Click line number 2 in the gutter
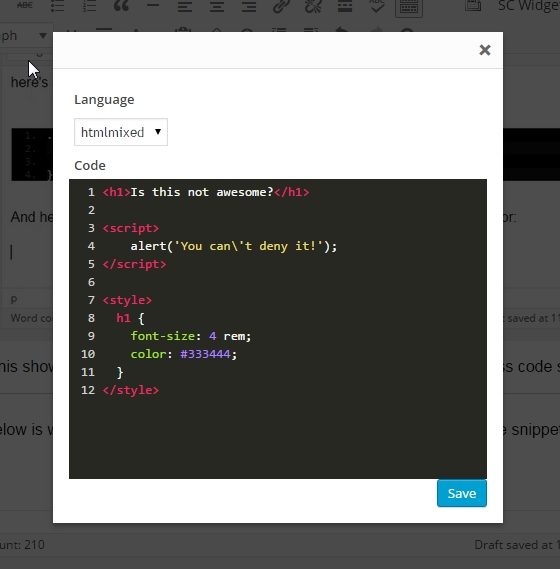The height and width of the screenshot is (569, 560). pos(91,210)
